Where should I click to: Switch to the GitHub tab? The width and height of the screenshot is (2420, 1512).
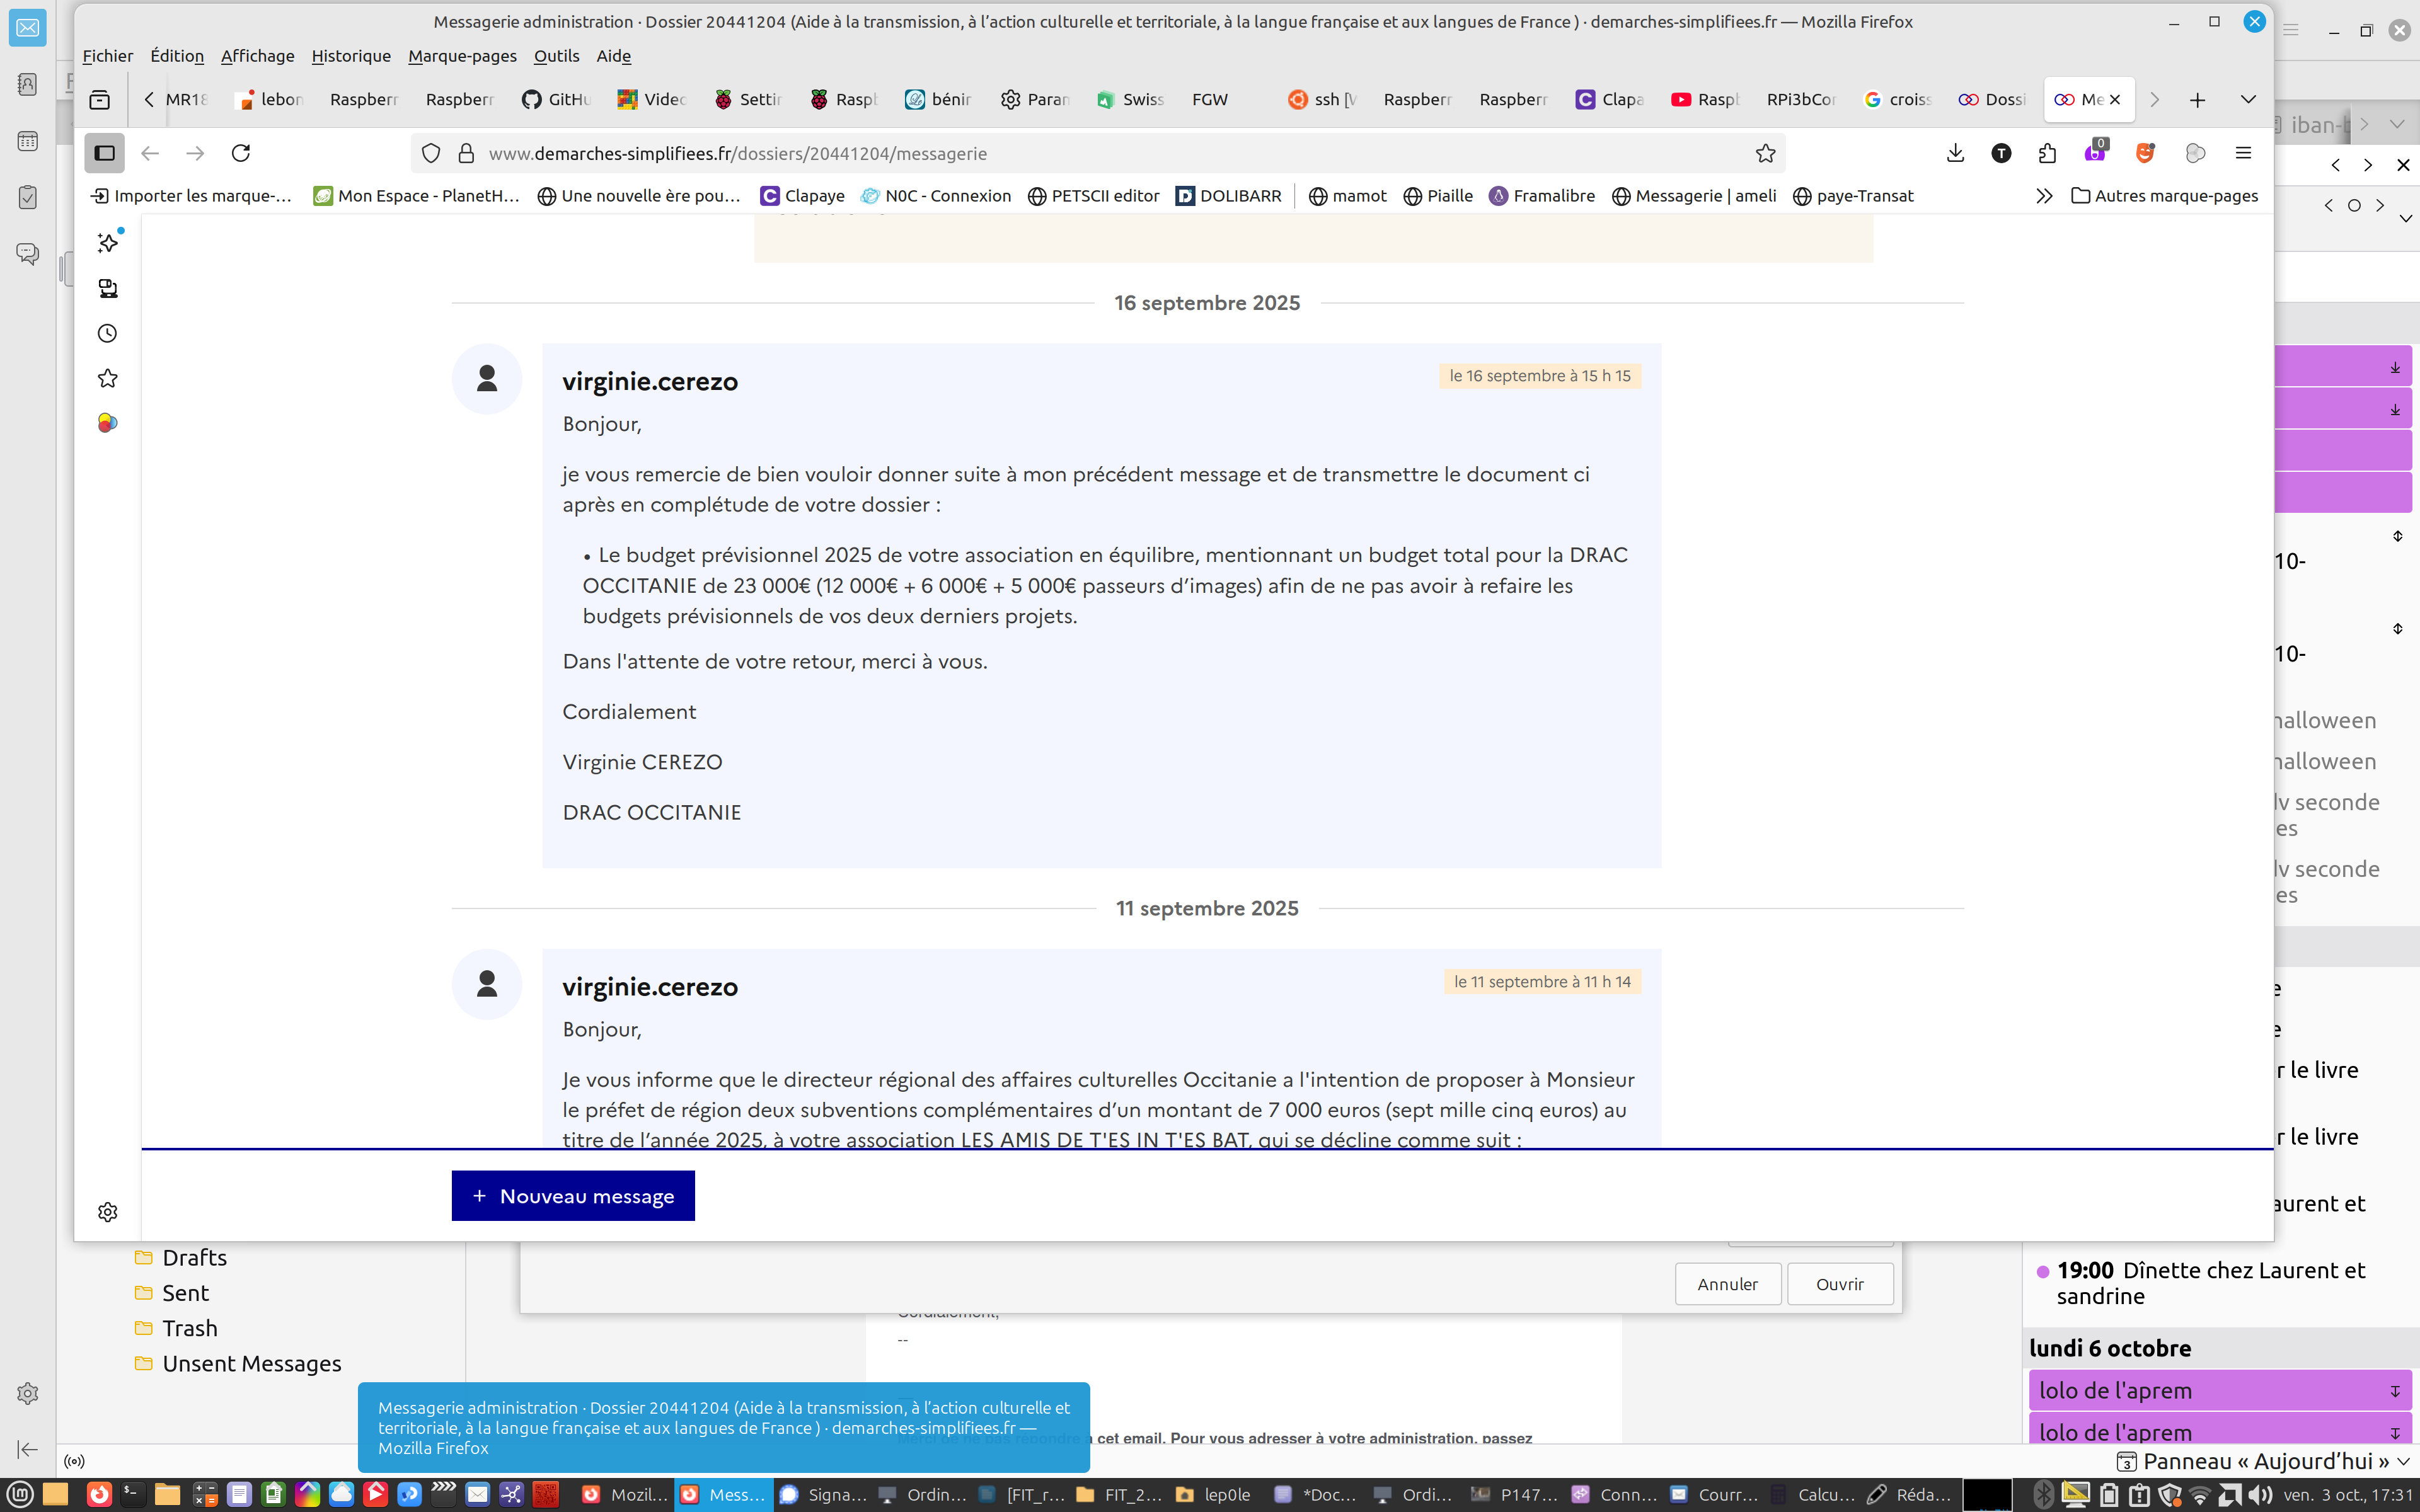click(557, 99)
